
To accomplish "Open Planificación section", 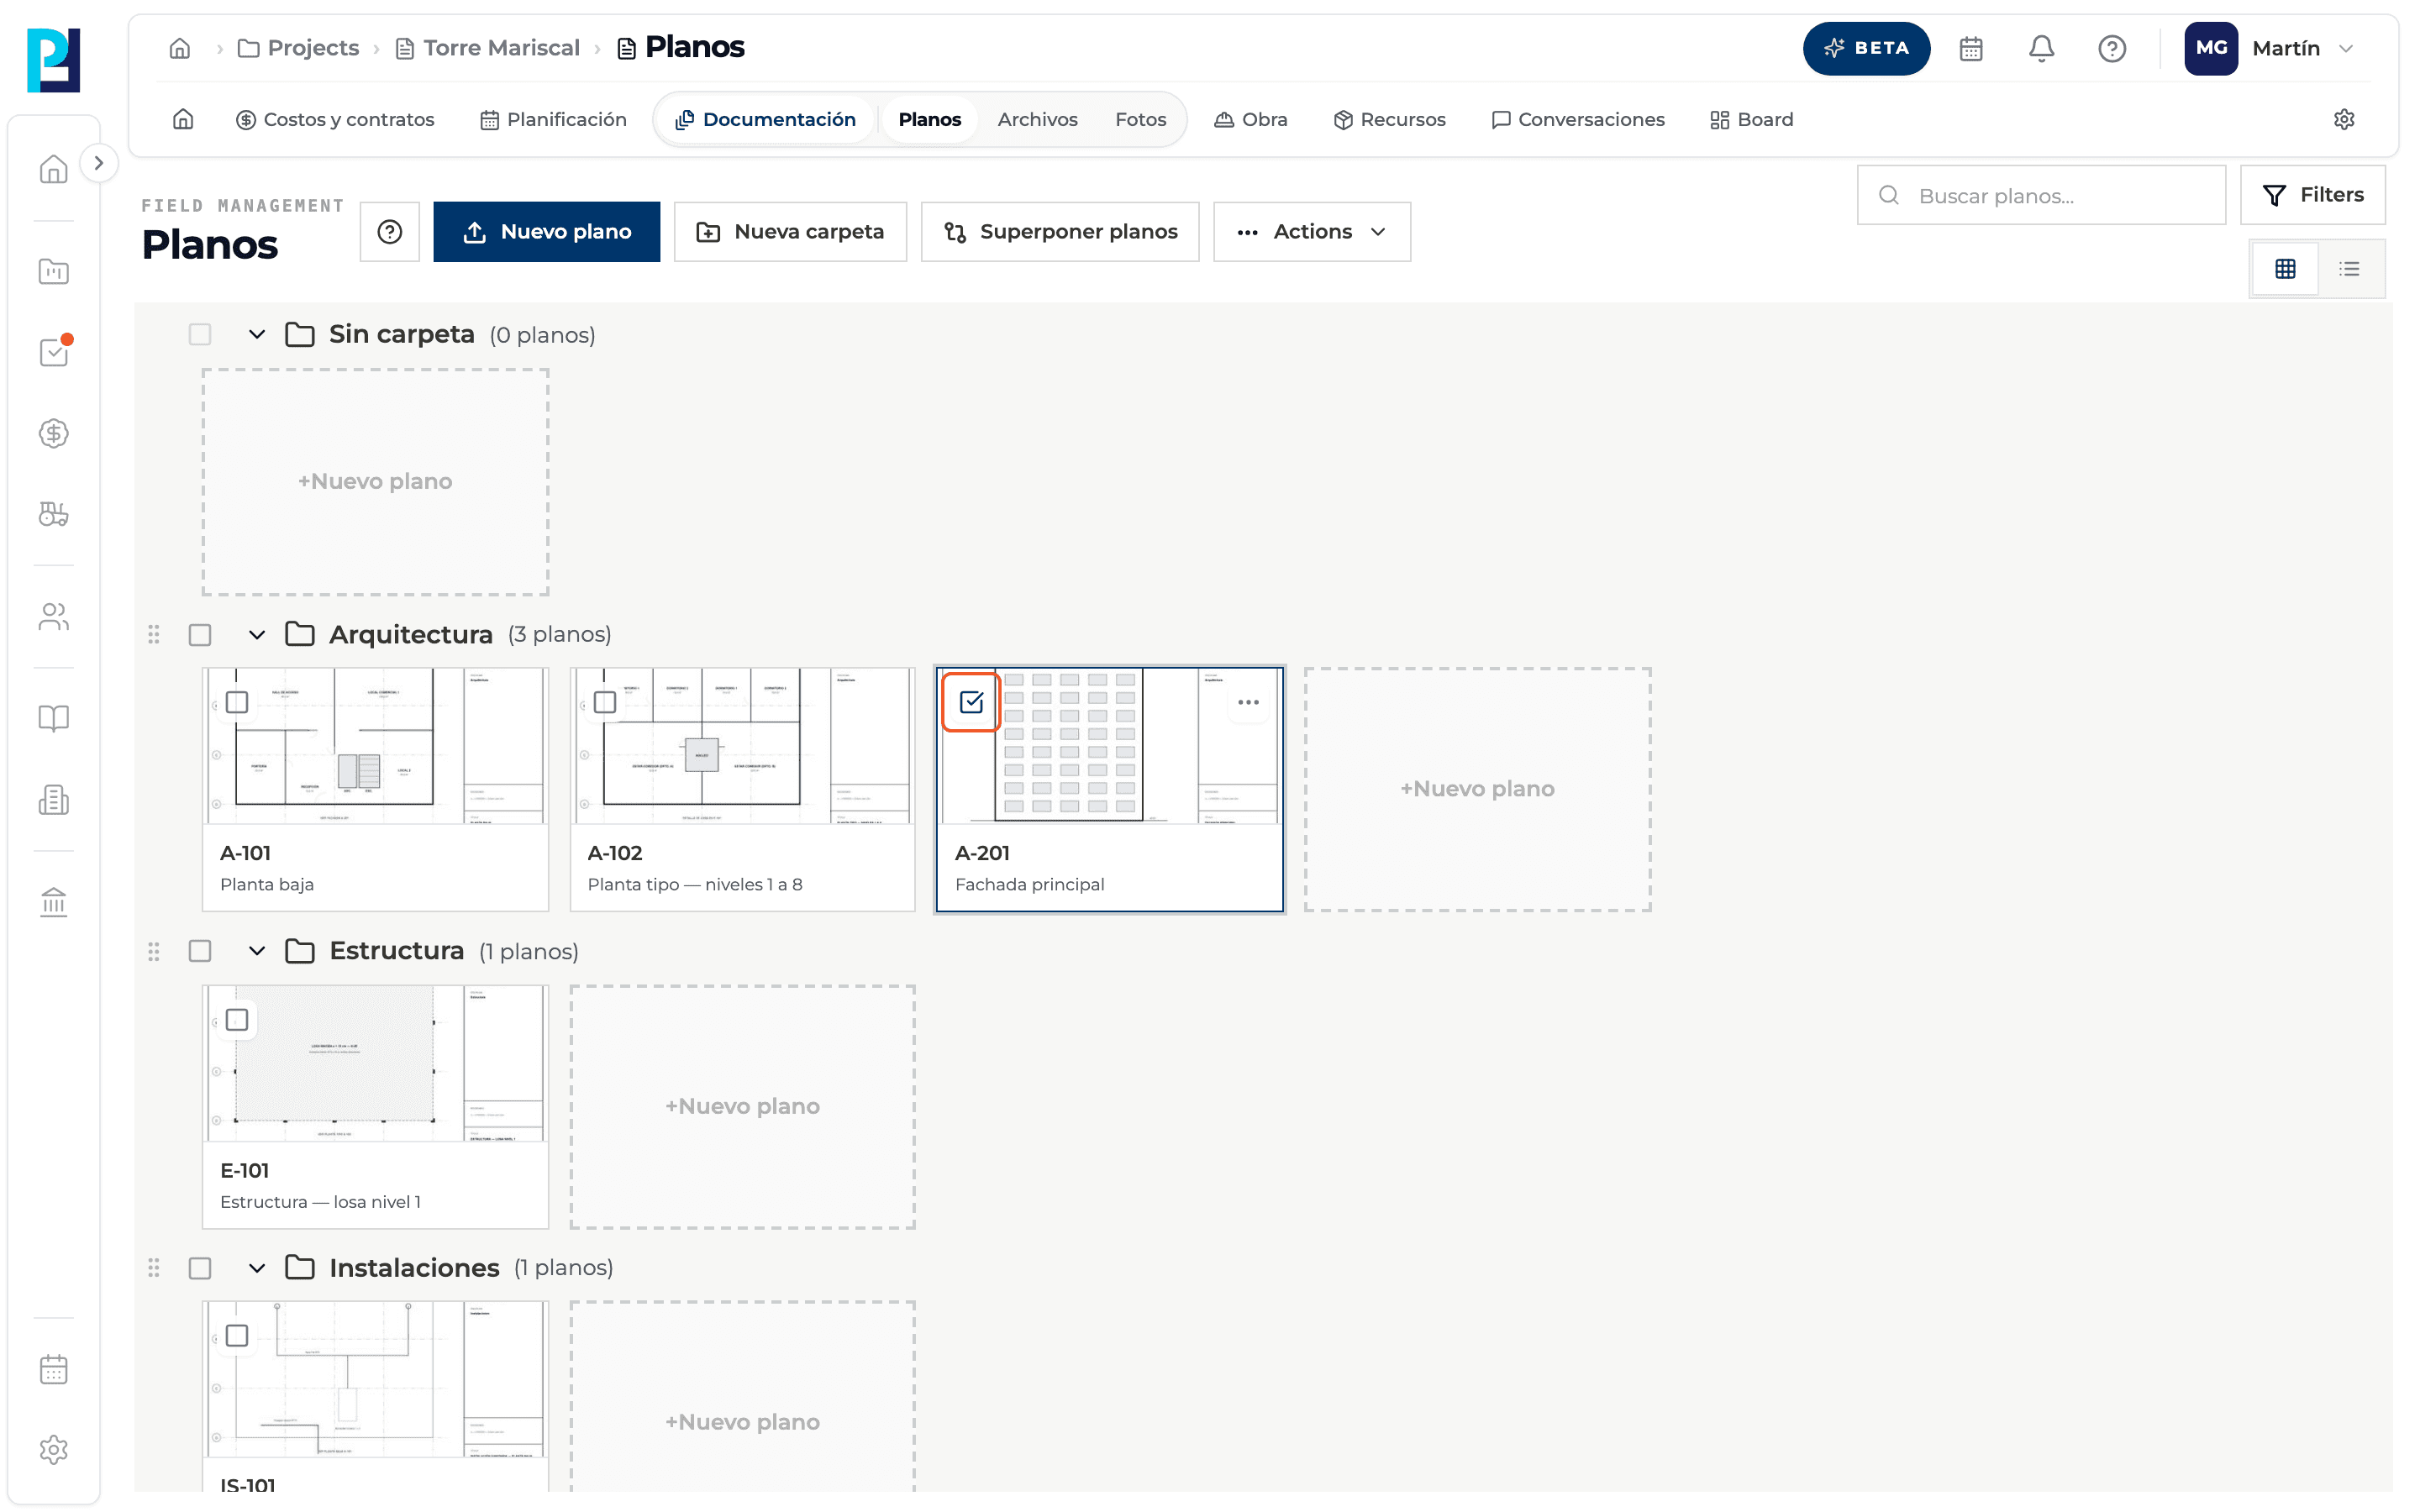I will pyautogui.click(x=553, y=119).
